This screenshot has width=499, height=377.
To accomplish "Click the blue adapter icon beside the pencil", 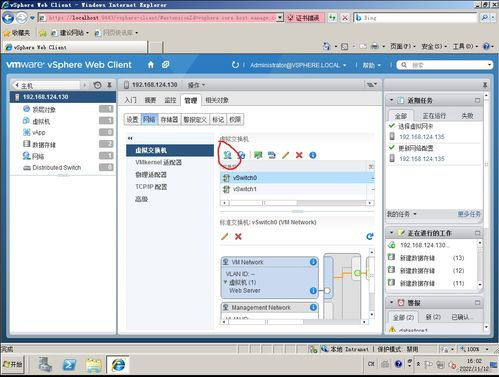I will (272, 155).
